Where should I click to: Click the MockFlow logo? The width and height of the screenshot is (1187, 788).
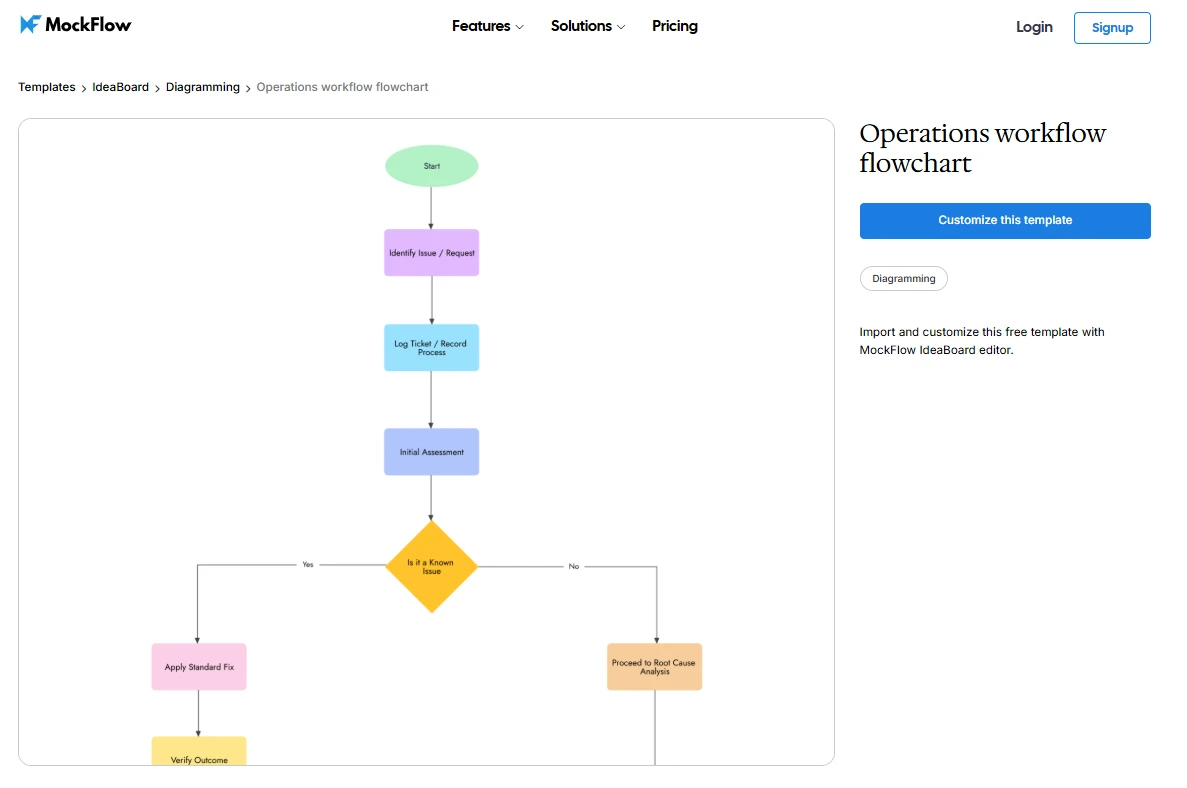pyautogui.click(x=76, y=25)
